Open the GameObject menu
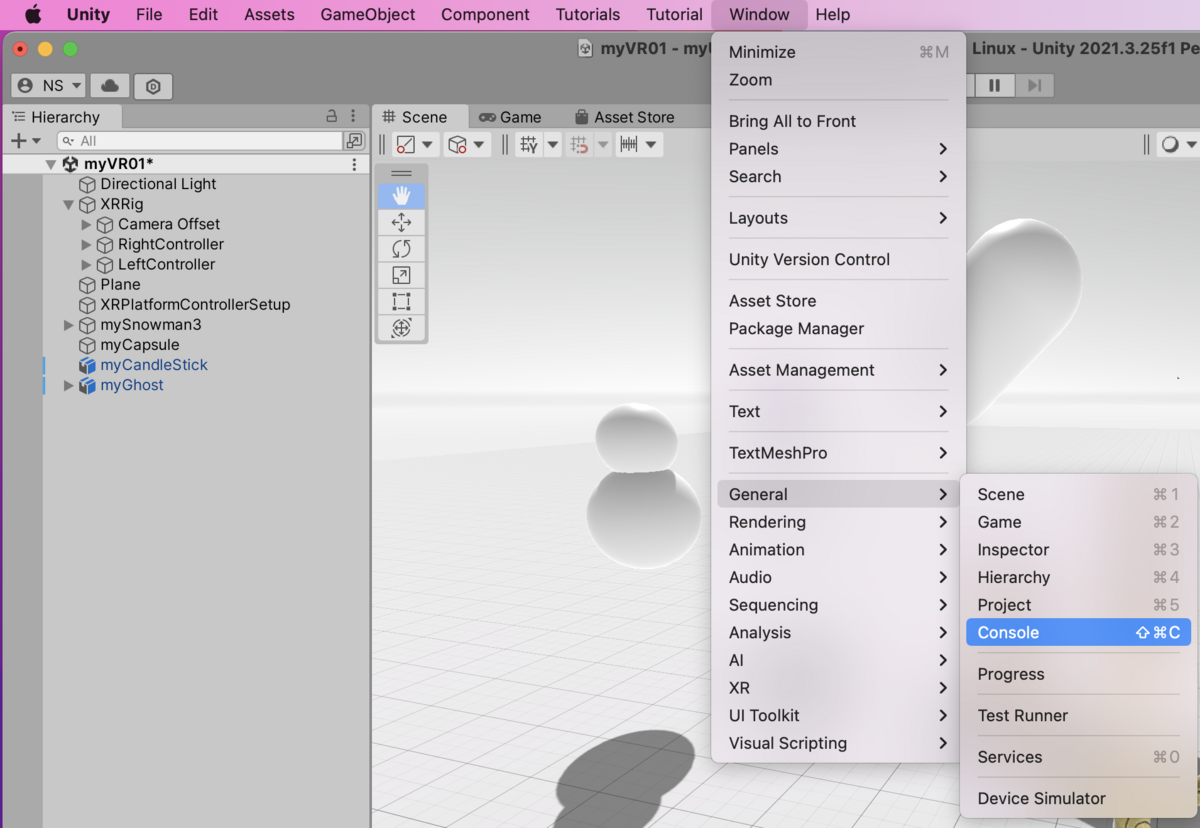Screen dimensions: 1200x828 pos(368,14)
